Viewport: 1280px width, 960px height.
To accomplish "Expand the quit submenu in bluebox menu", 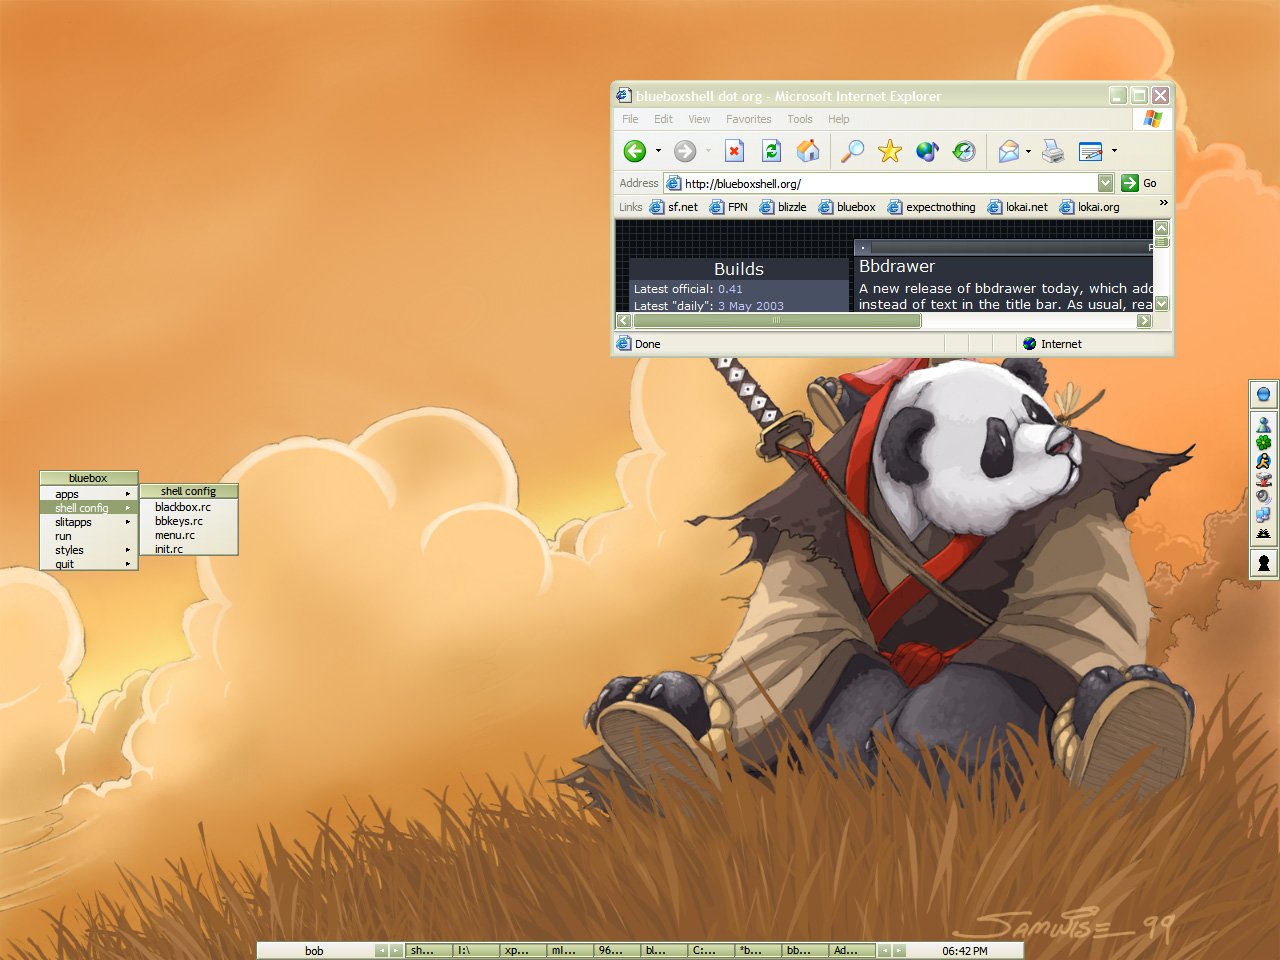I will coord(128,564).
